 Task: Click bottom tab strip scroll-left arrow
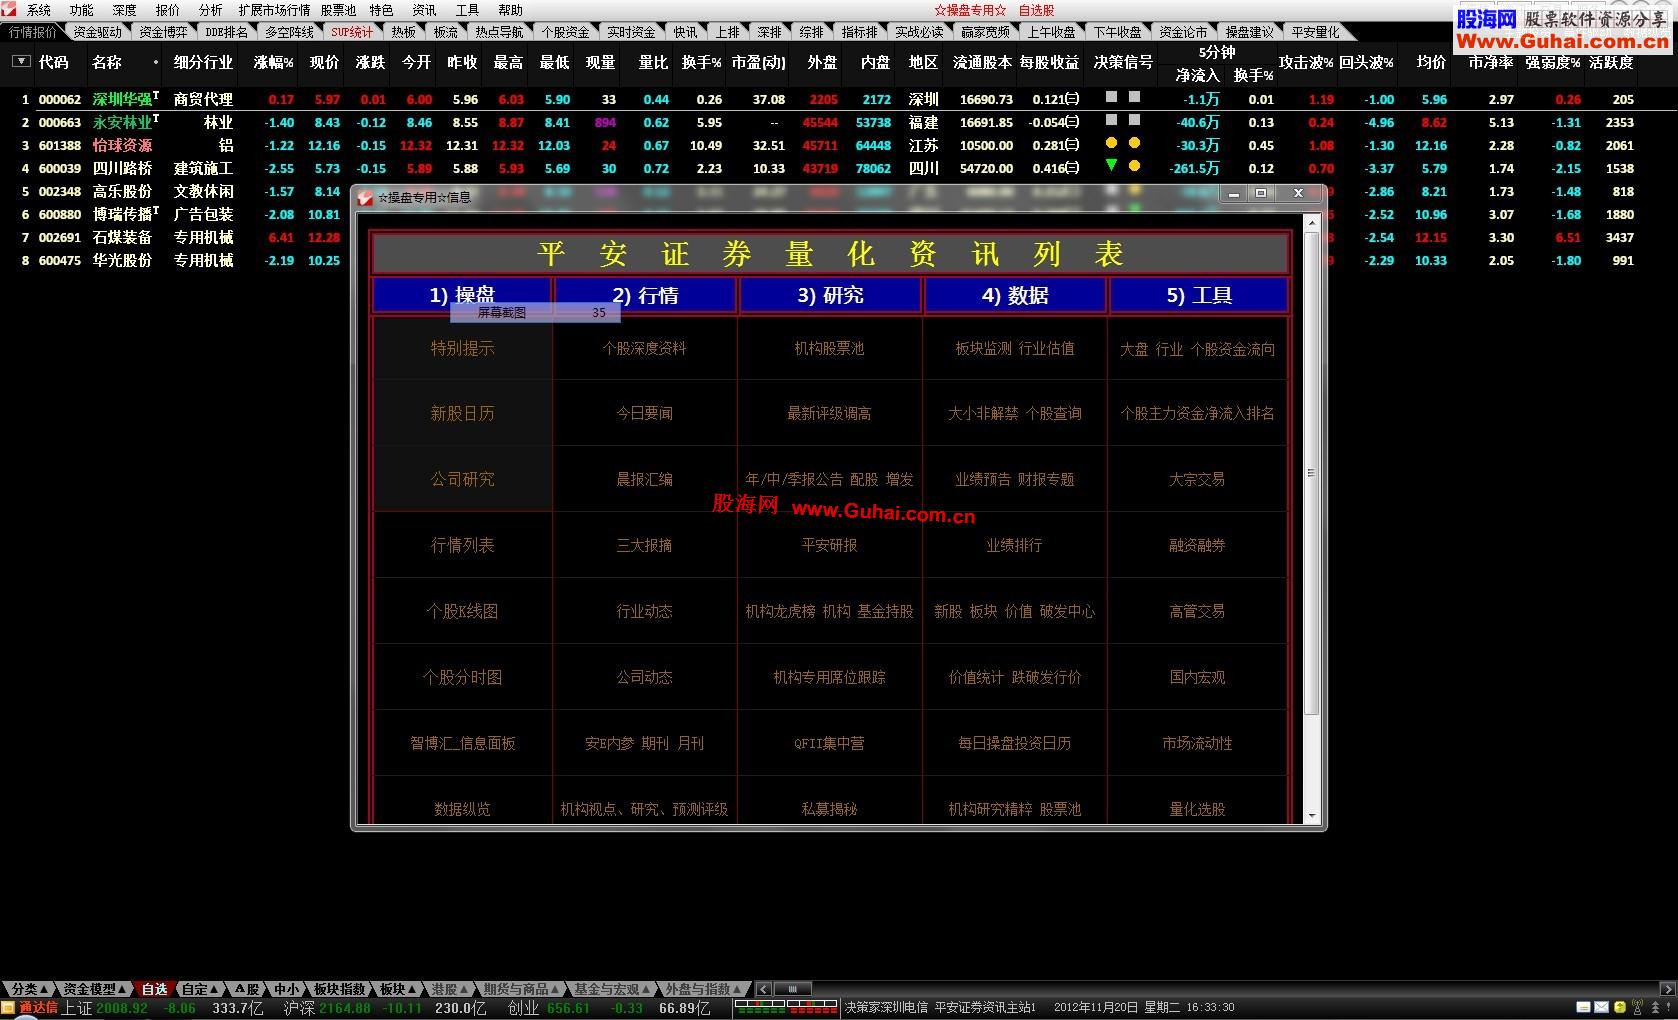763,989
